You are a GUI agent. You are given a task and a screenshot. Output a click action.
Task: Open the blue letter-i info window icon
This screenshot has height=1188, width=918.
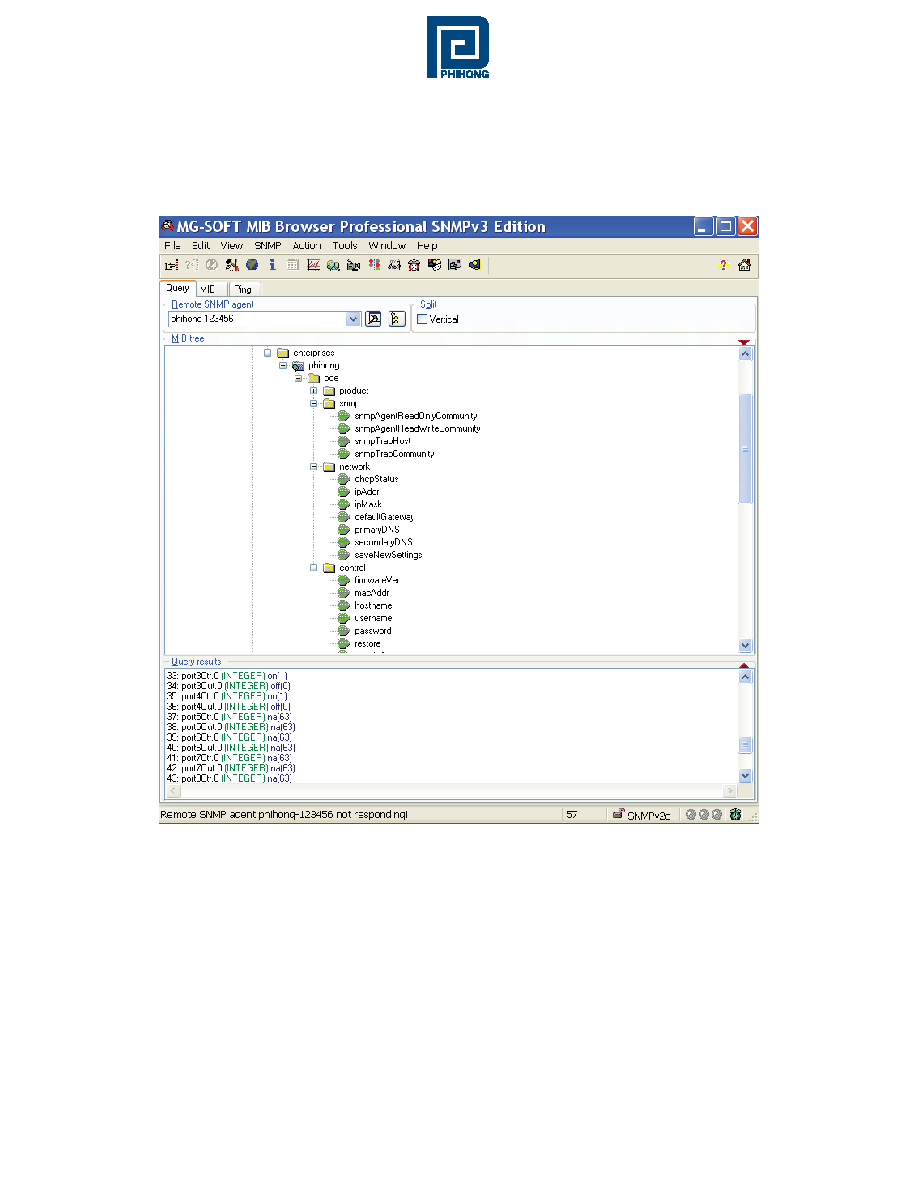pyautogui.click(x=272, y=264)
